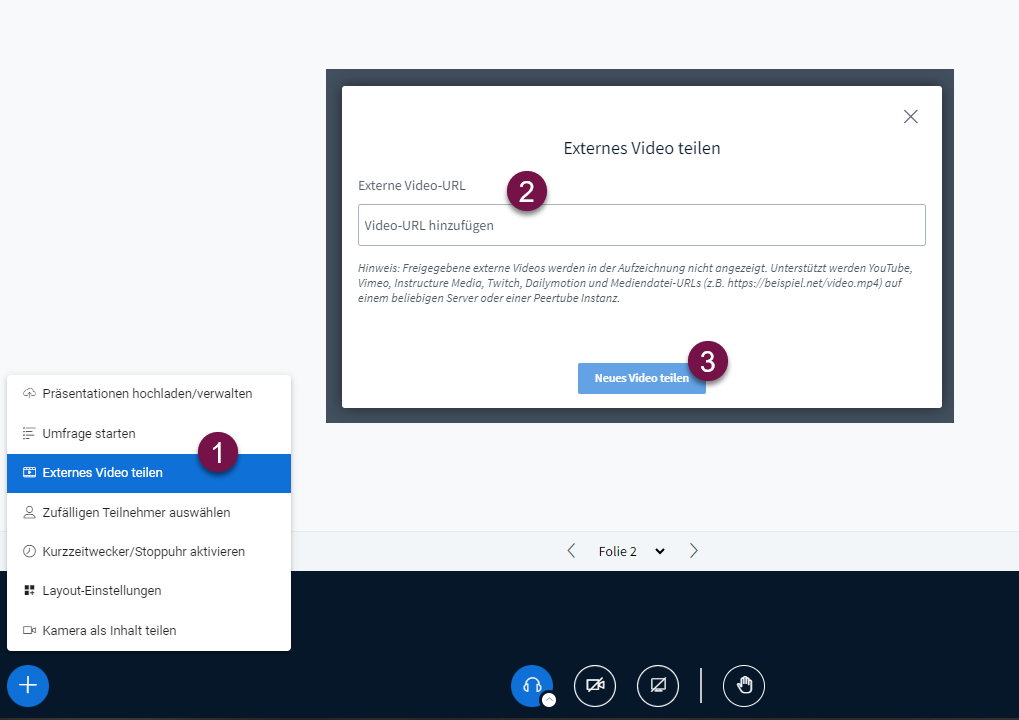Open the audio options arrow beside the headphones
The width and height of the screenshot is (1019, 720).
click(x=549, y=700)
